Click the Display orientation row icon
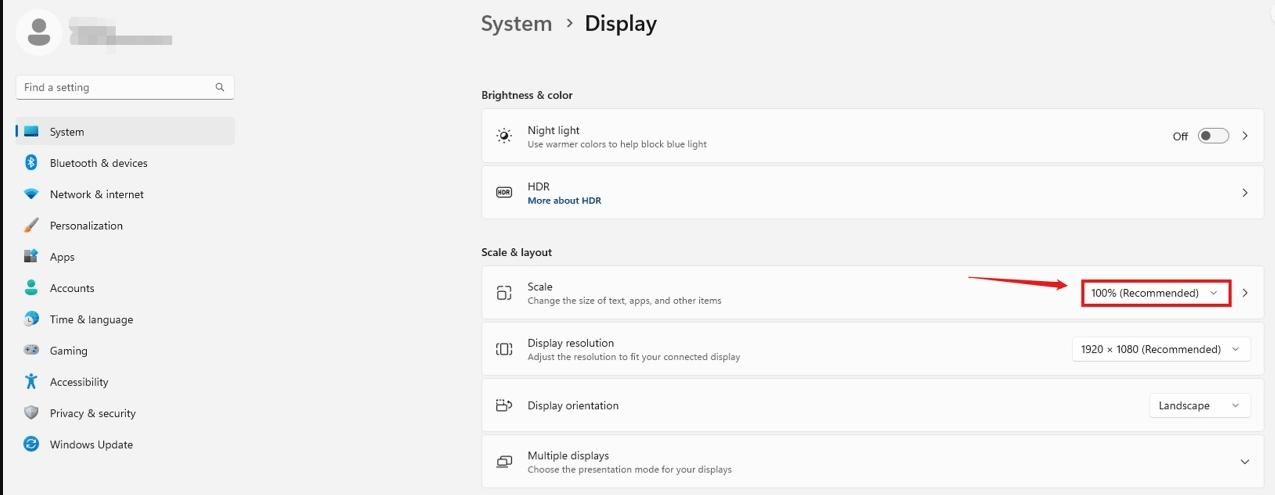Screen dimensions: 1275x495 click(x=504, y=405)
